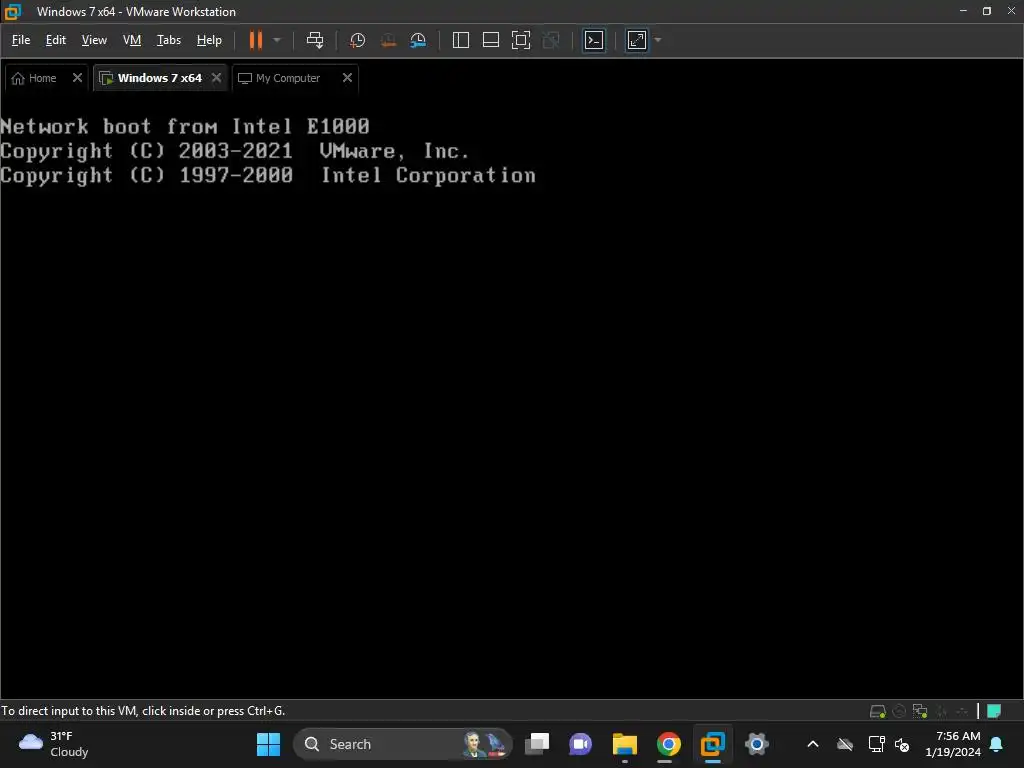Toggle the library sidebar panel icon
The width and height of the screenshot is (1024, 768).
pos(460,40)
